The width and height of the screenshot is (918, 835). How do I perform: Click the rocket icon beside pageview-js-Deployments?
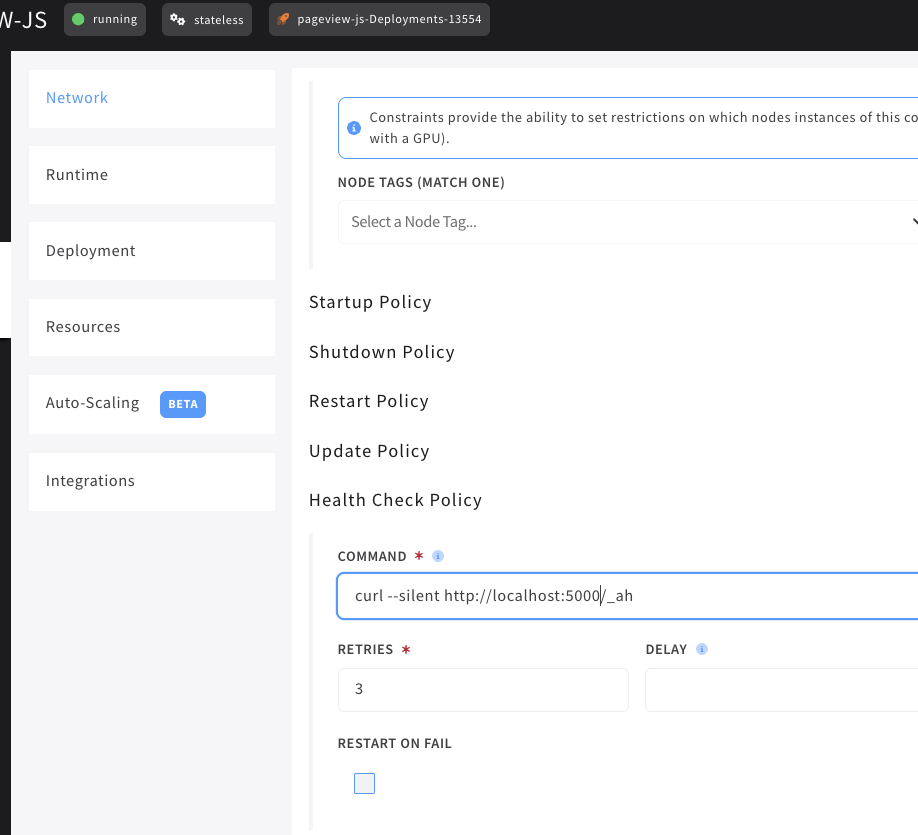click(x=284, y=20)
